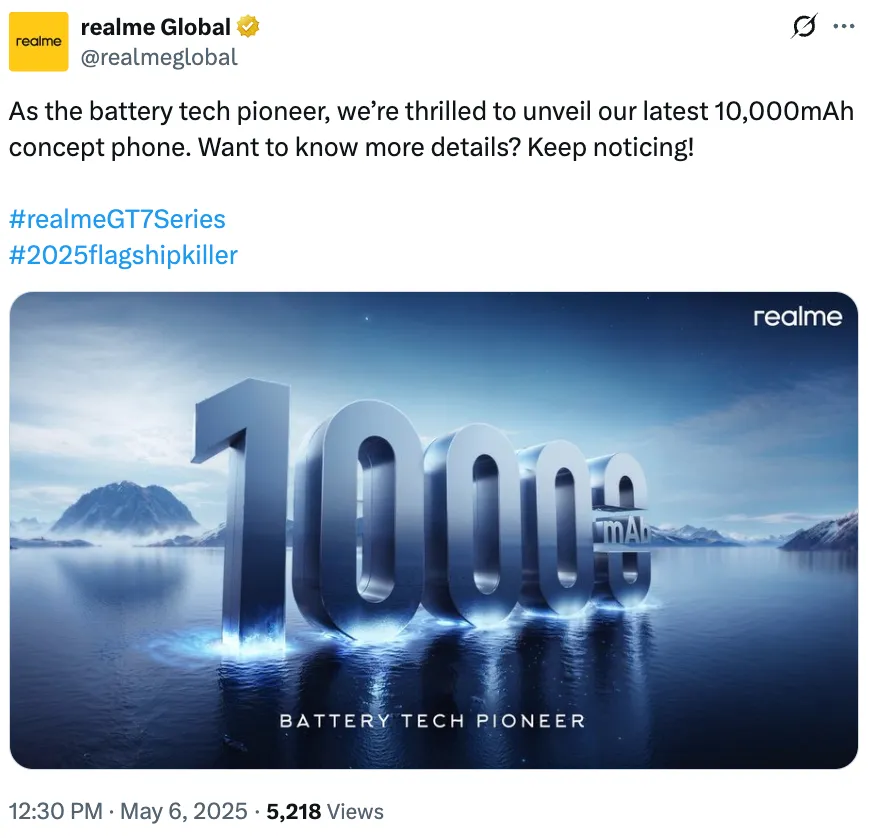
Task: Click the white realme logo inside the image
Action: [x=798, y=317]
